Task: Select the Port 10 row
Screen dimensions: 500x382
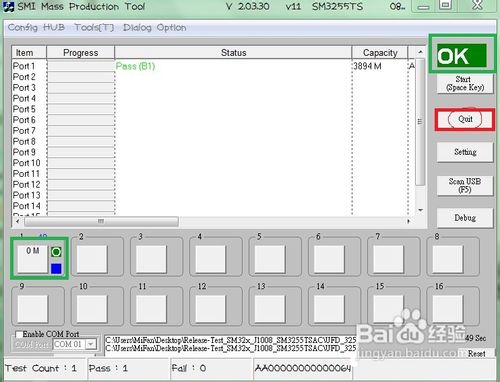Action: (213, 163)
